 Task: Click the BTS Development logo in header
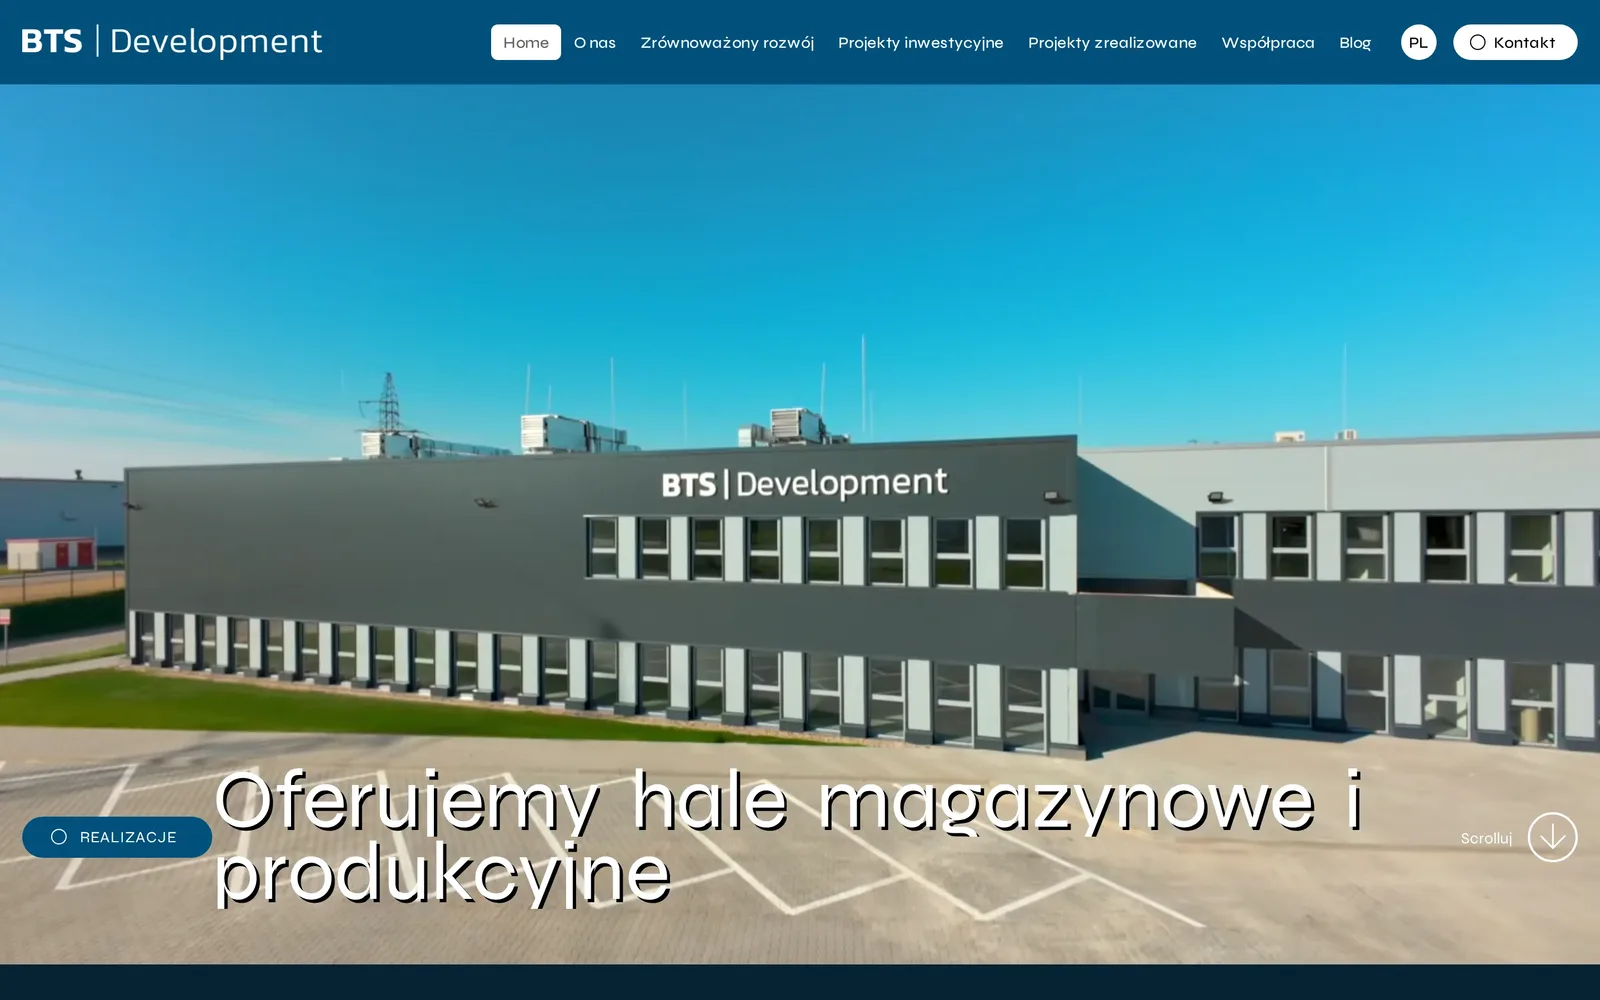point(172,41)
